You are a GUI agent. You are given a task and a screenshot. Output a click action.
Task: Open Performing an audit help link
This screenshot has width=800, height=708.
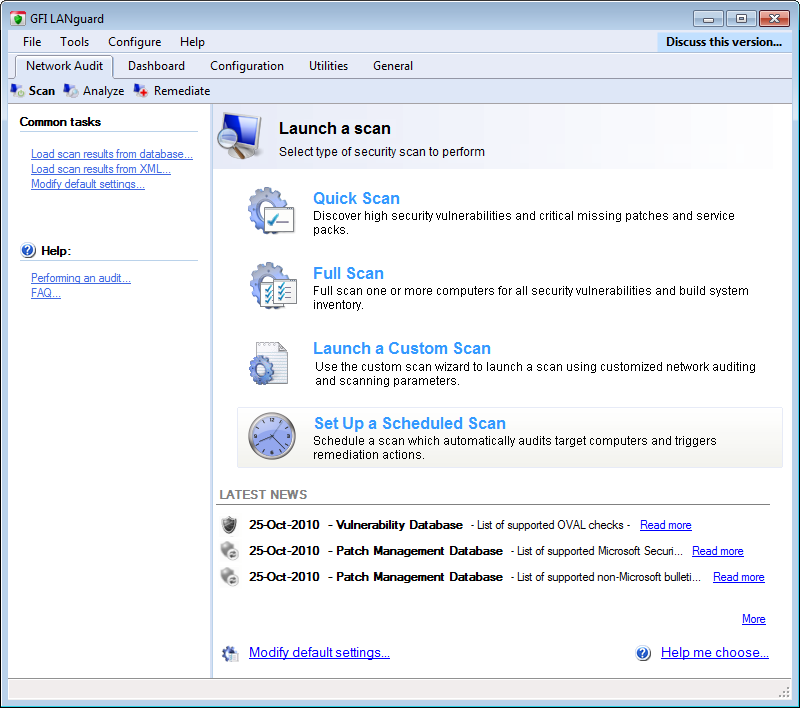(81, 278)
